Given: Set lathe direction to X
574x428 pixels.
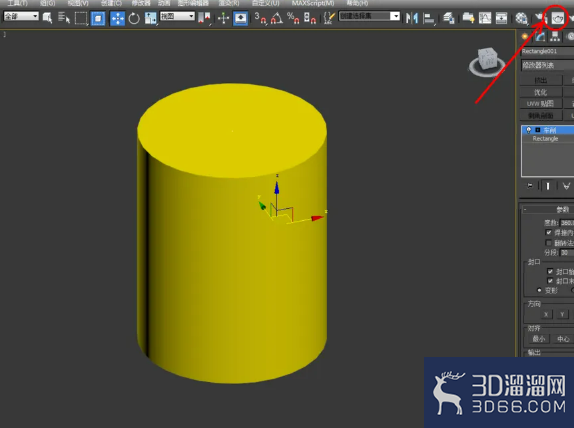Looking at the screenshot, I should (x=546, y=315).
